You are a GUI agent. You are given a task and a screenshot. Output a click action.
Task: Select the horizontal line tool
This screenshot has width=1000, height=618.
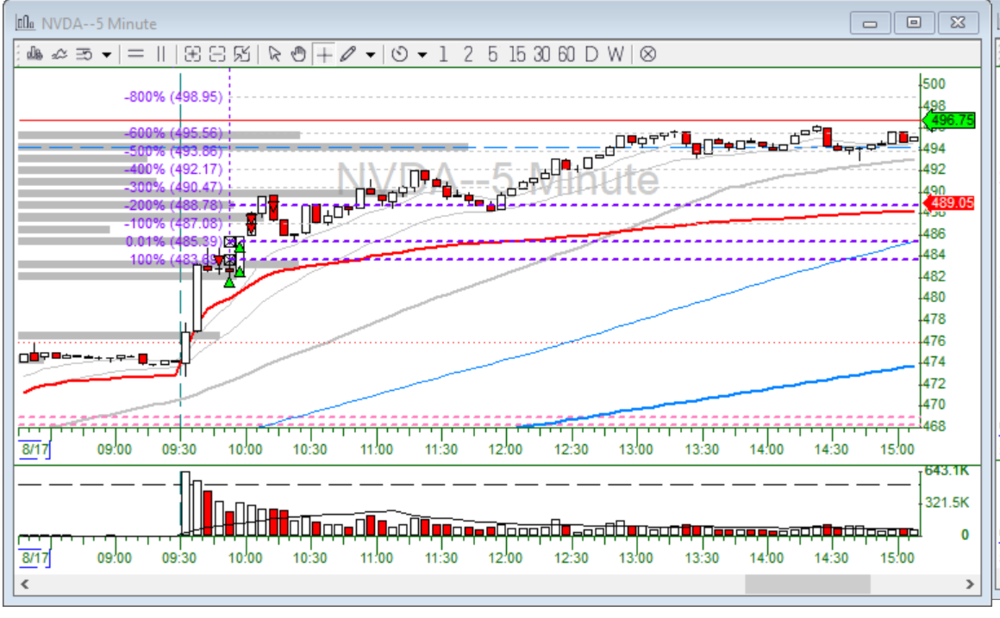tap(137, 55)
